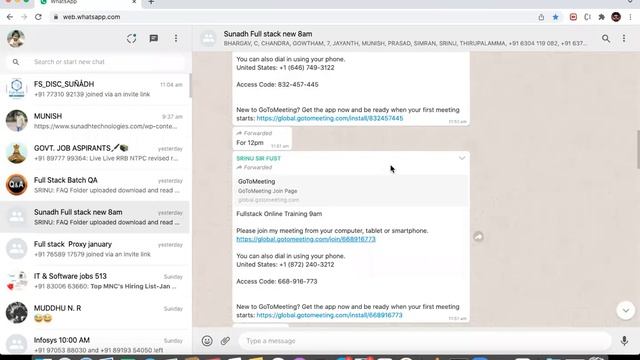This screenshot has height=360, width=640.
Task: Share page using browser share icon
Action: click(541, 17)
